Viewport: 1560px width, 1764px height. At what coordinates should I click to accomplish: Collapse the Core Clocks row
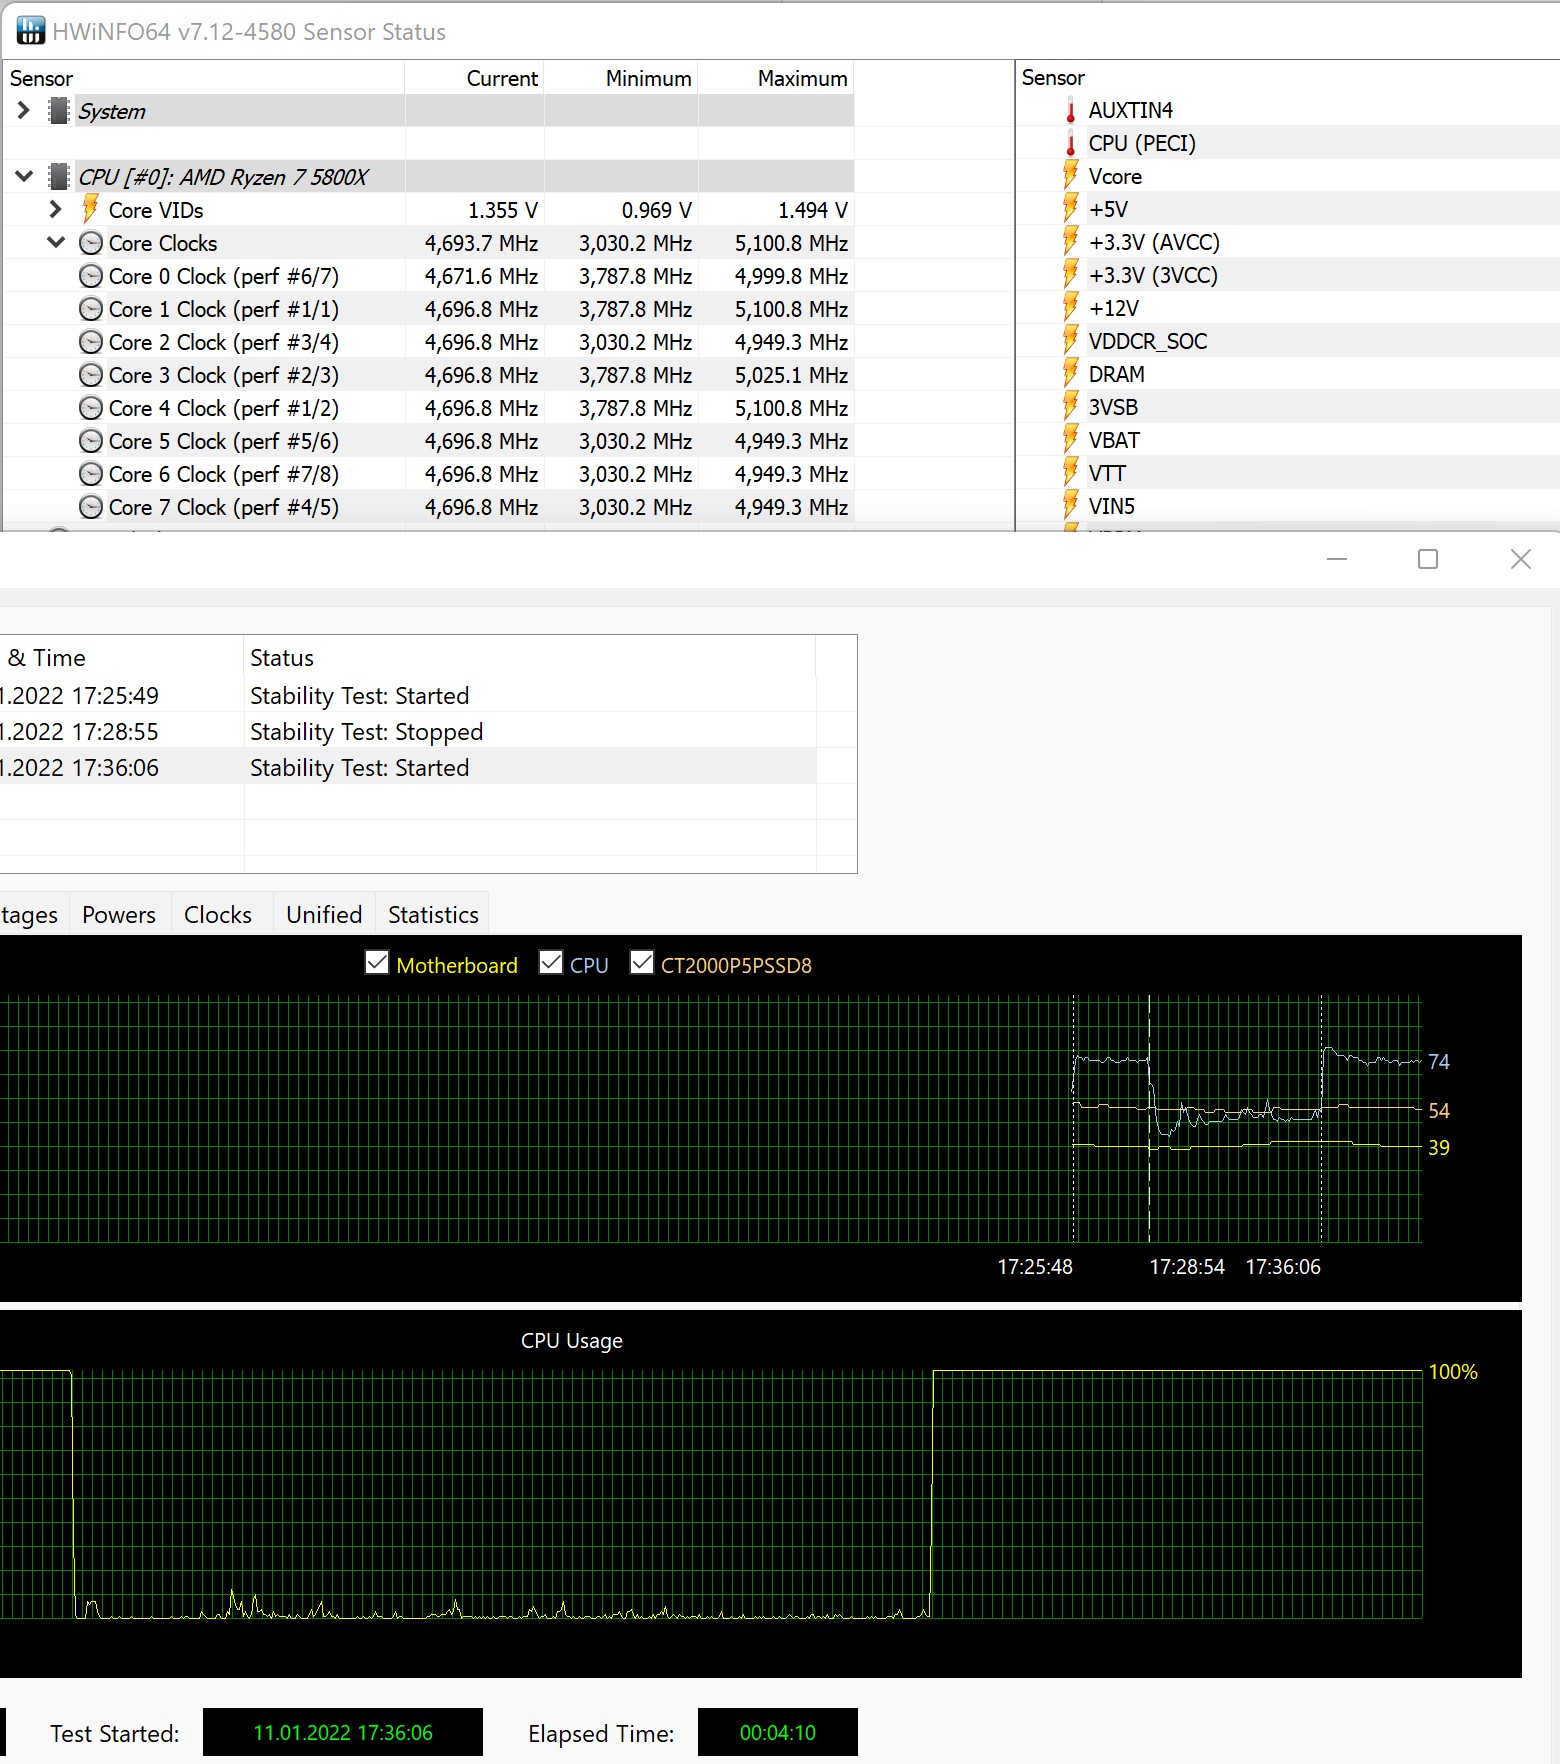(x=56, y=243)
